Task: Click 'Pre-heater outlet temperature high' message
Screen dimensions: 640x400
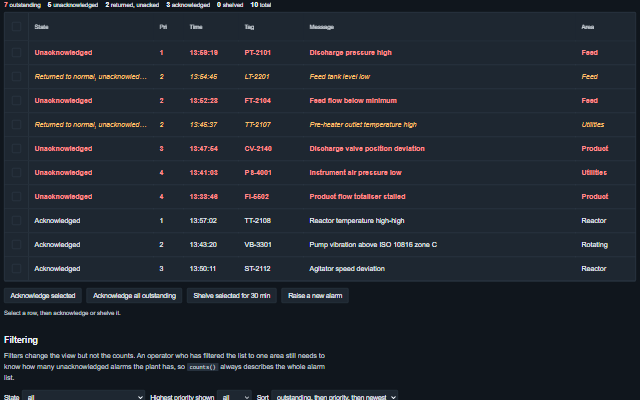Action: click(363, 124)
